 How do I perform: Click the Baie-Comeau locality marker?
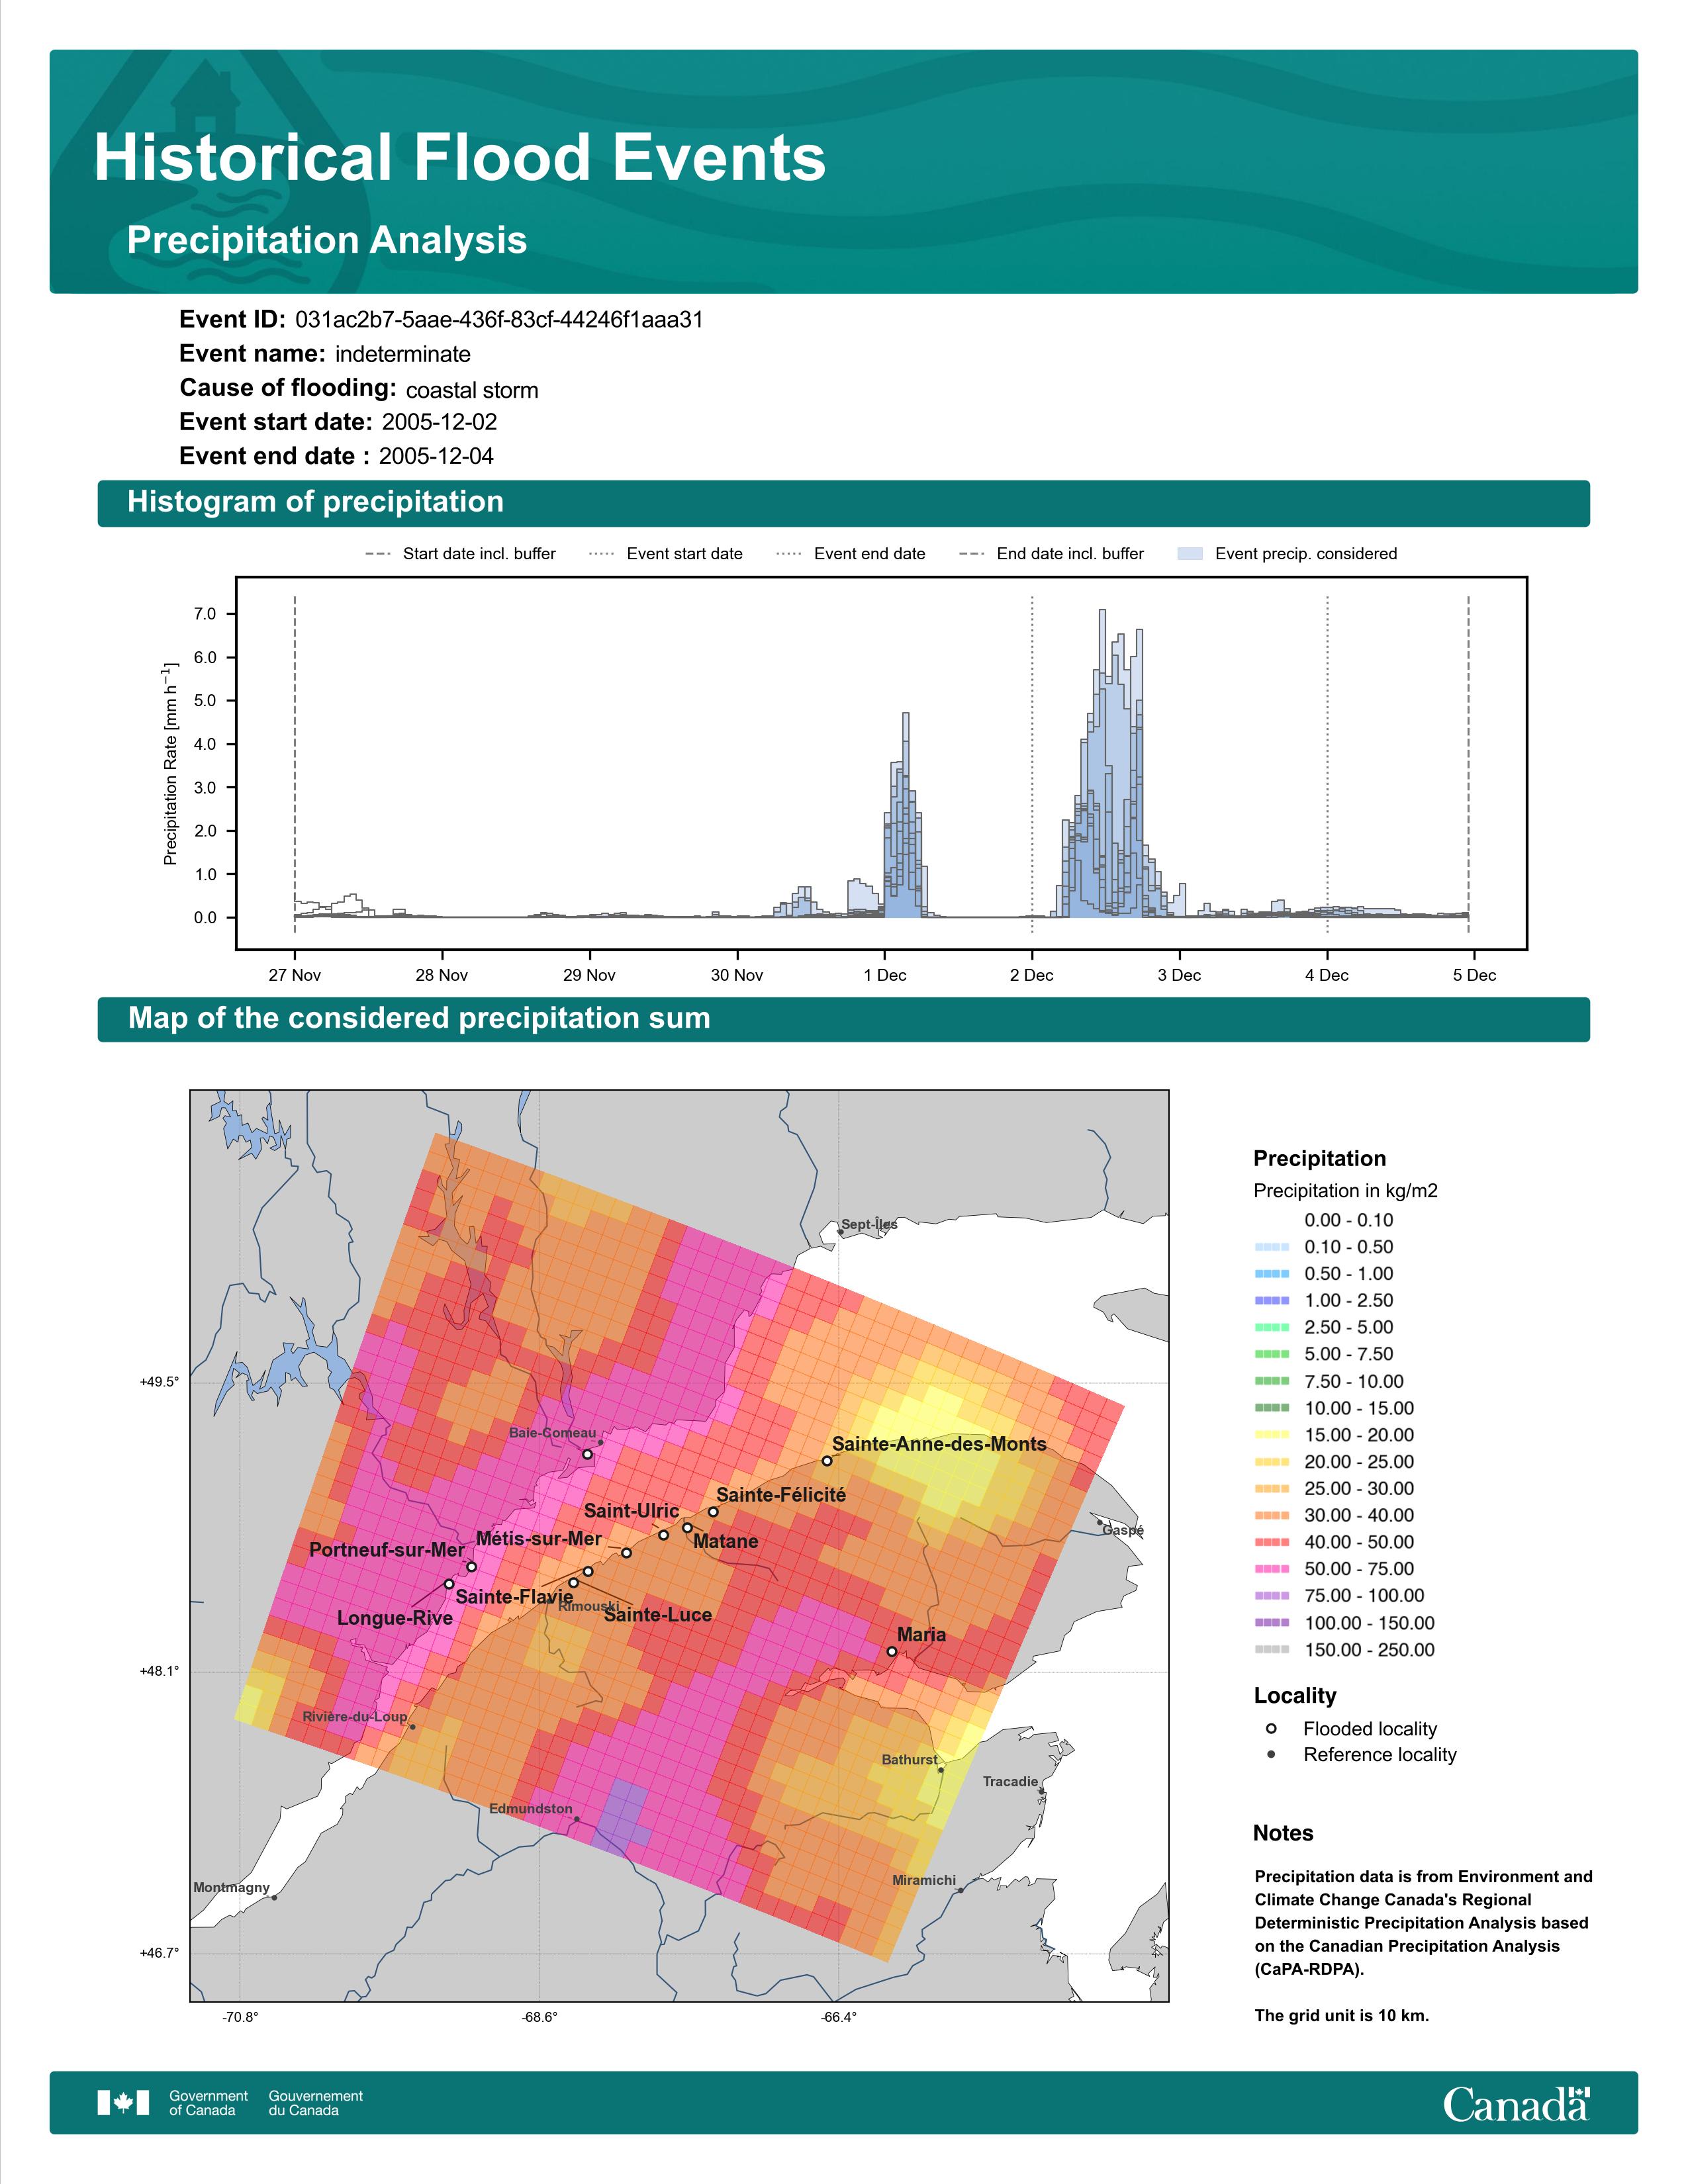pos(588,1454)
